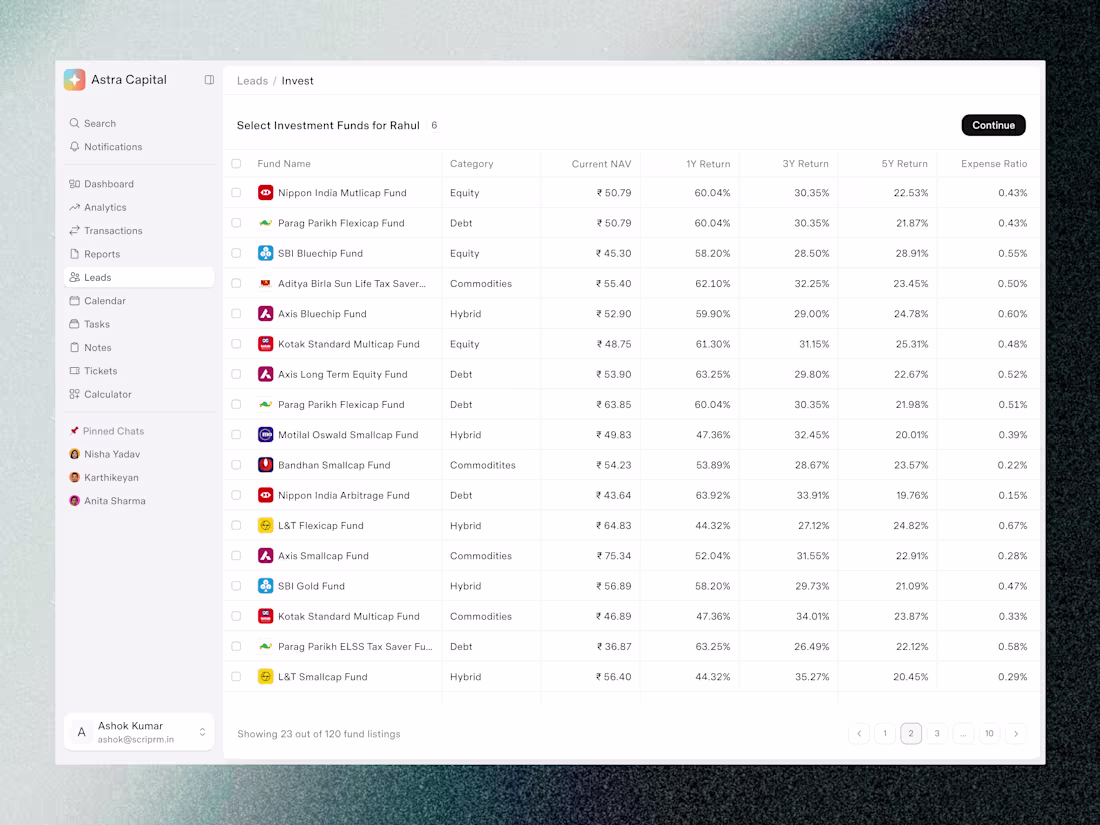Open Ashok Kumar's account menu
The width and height of the screenshot is (1100, 825).
pyautogui.click(x=138, y=732)
